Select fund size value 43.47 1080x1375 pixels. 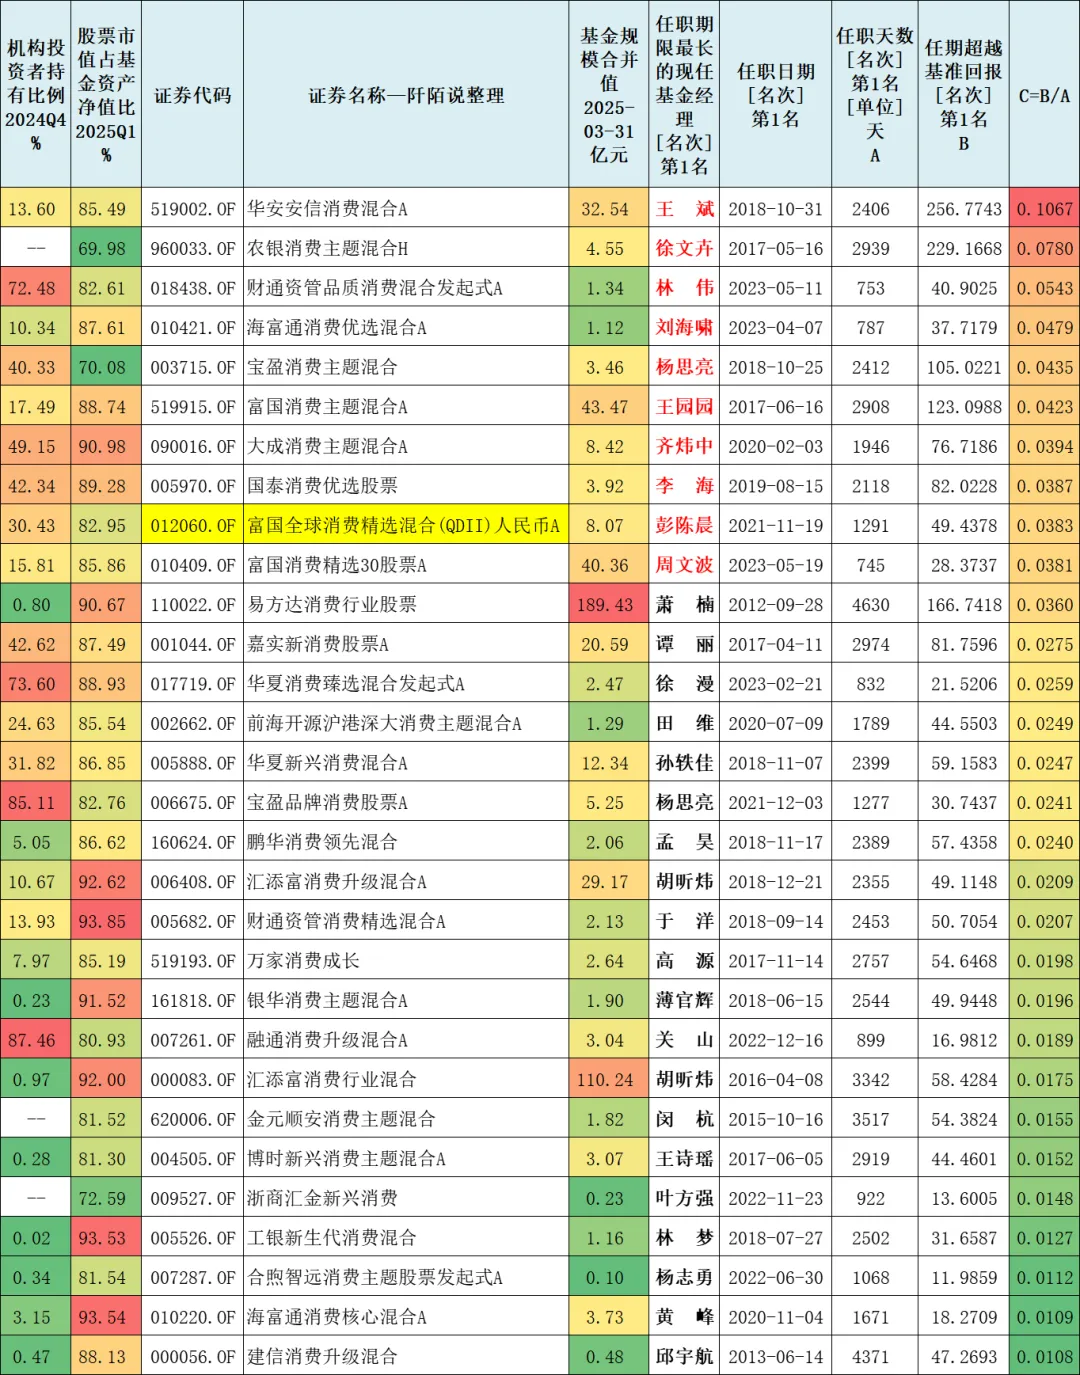point(605,407)
